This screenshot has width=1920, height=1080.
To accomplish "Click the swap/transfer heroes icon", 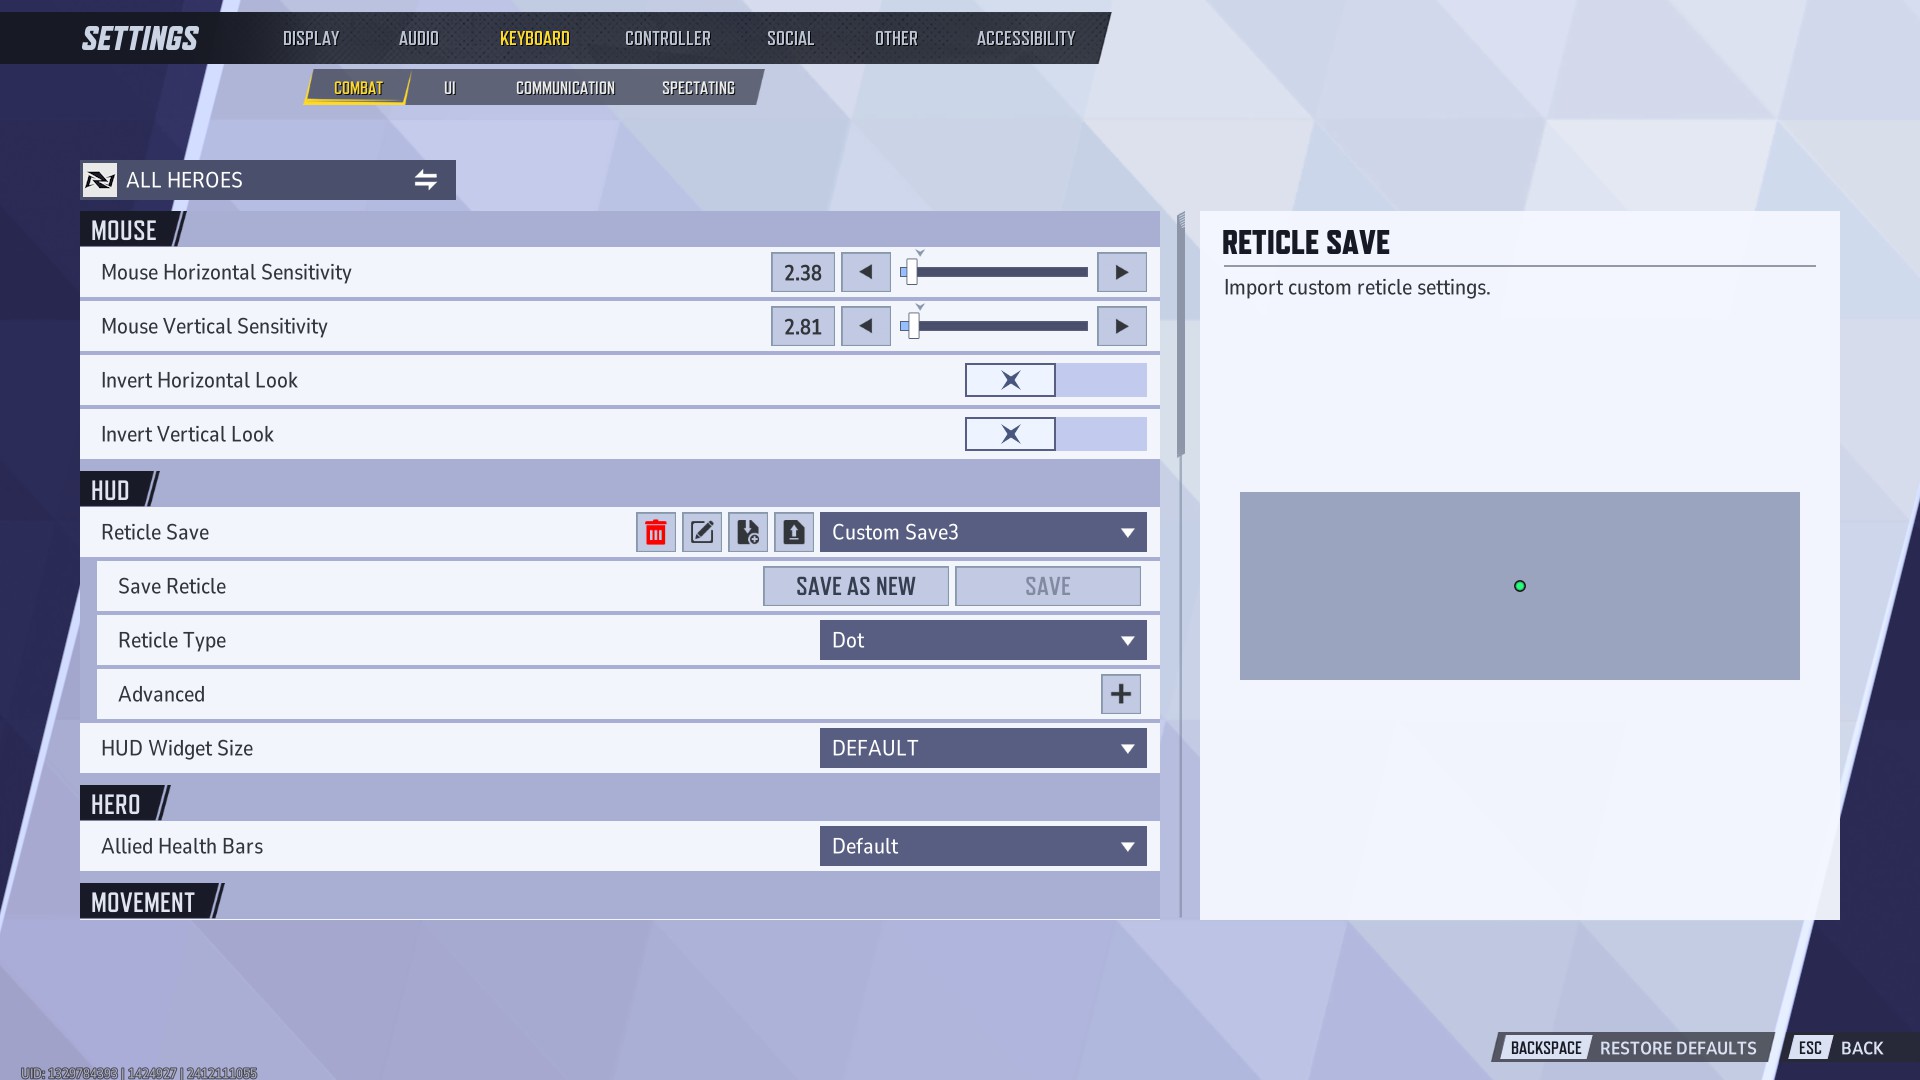I will (x=426, y=179).
